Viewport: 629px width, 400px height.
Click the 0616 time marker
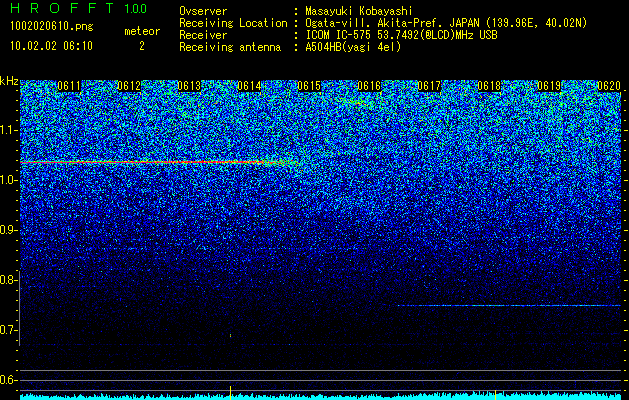tap(369, 86)
